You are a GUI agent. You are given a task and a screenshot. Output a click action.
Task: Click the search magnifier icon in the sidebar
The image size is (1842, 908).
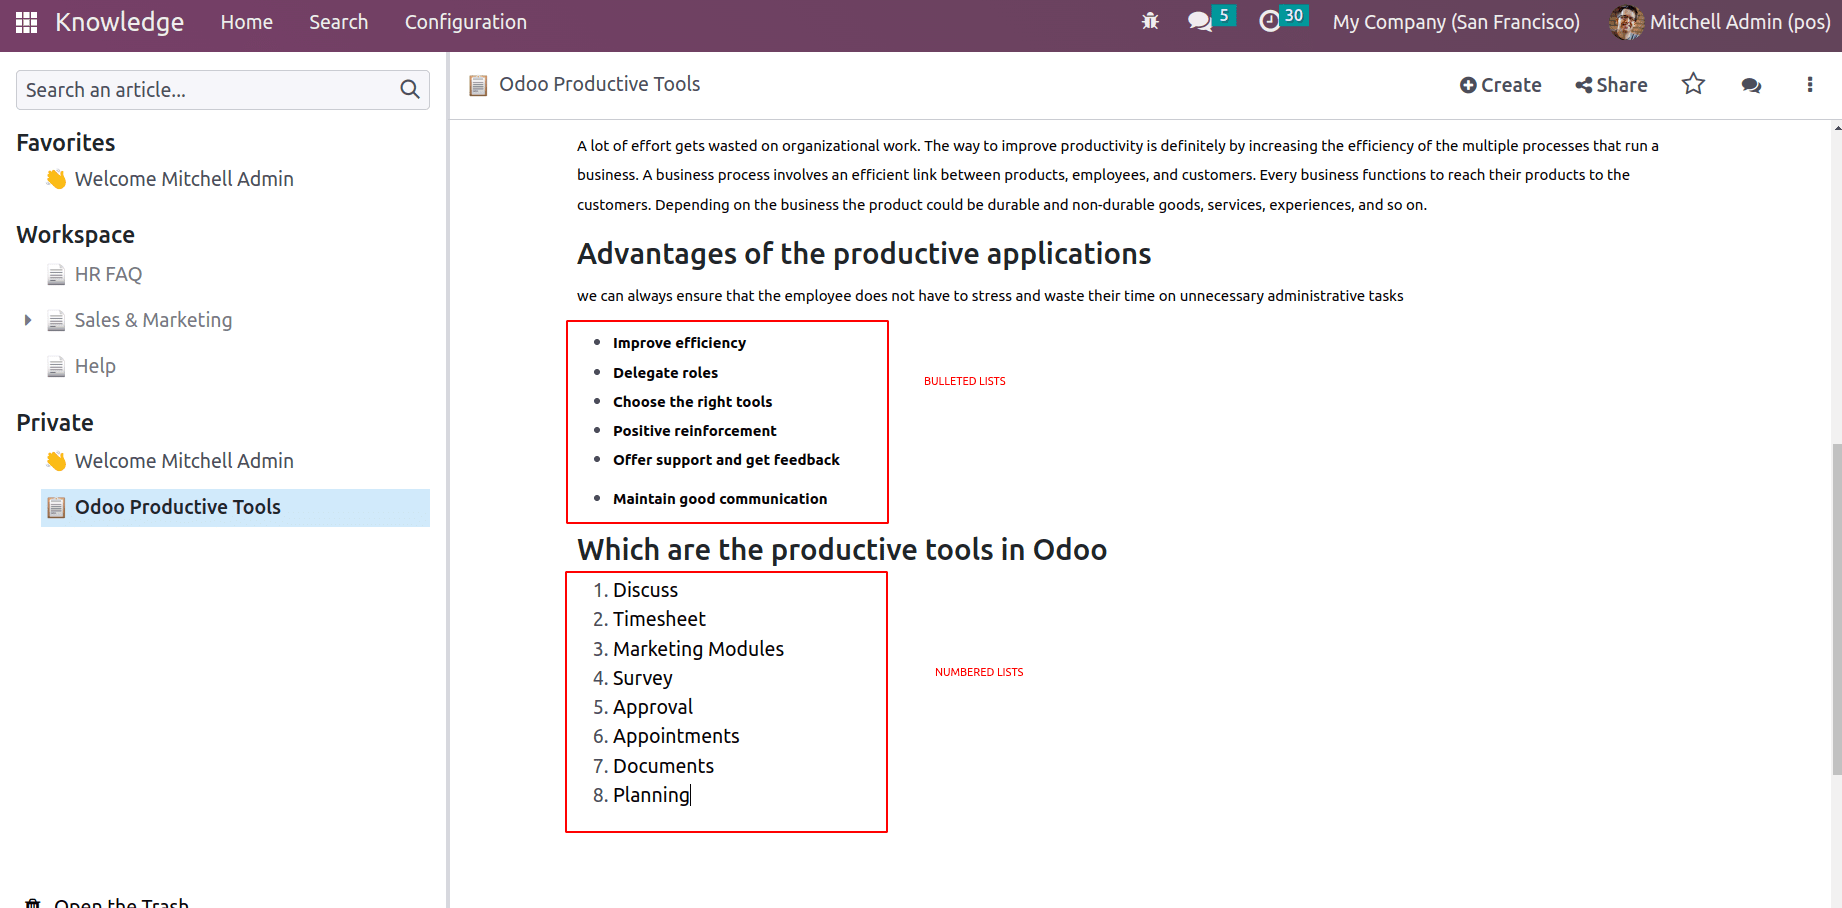410,90
